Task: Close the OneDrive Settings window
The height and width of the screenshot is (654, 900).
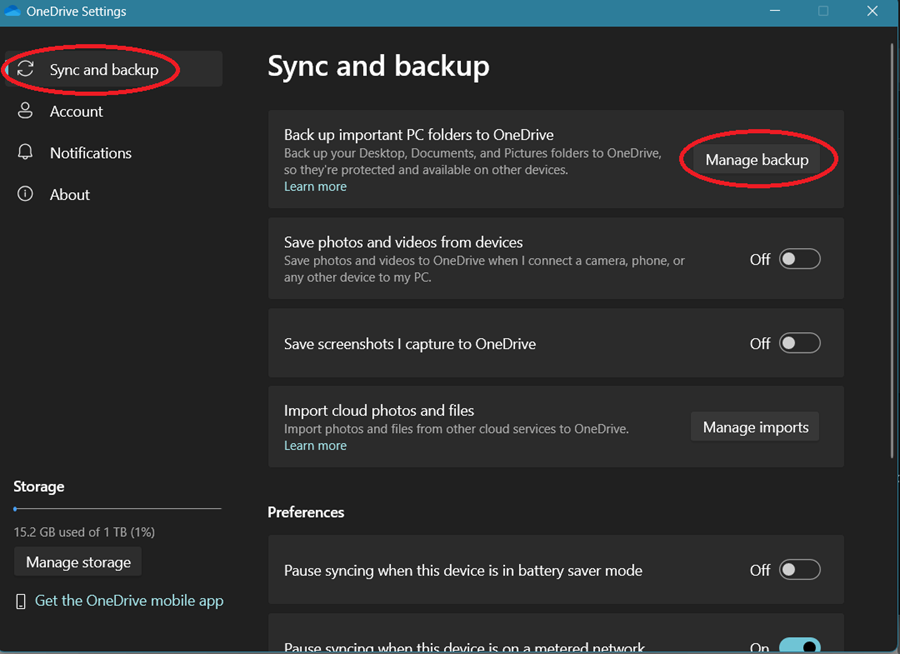Action: (872, 11)
